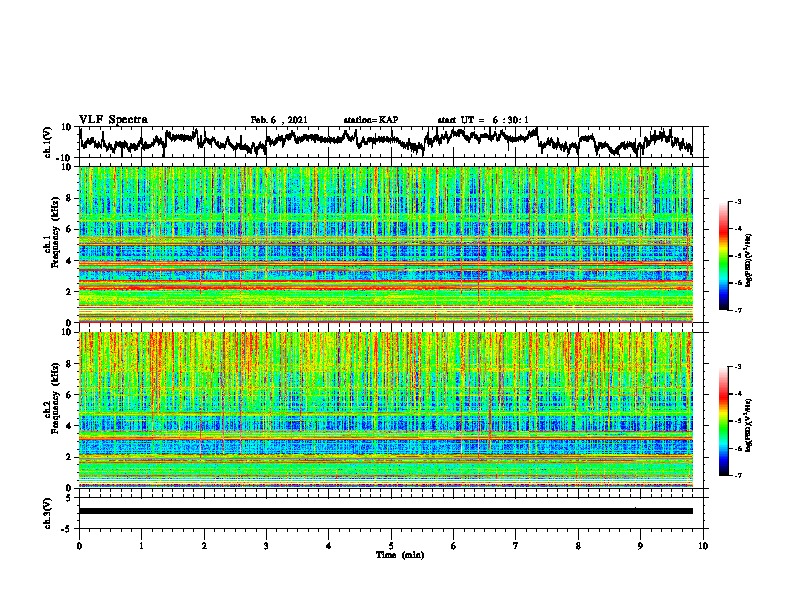Click the "4" tick on the time axis
The width and height of the screenshot is (792, 612).
(x=329, y=546)
